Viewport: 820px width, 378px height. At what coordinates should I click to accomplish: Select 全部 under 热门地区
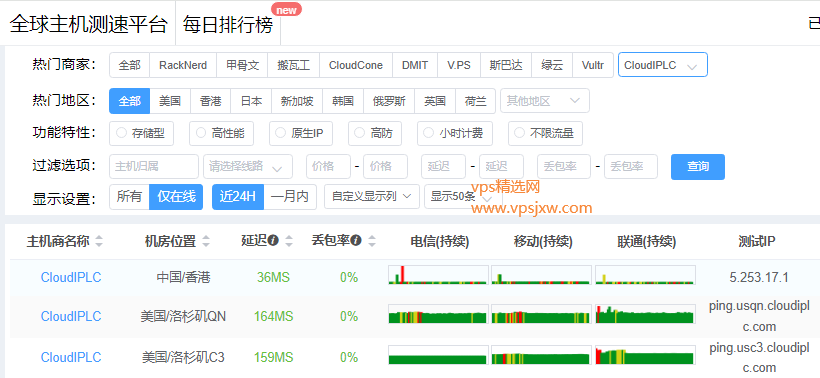tap(129, 101)
